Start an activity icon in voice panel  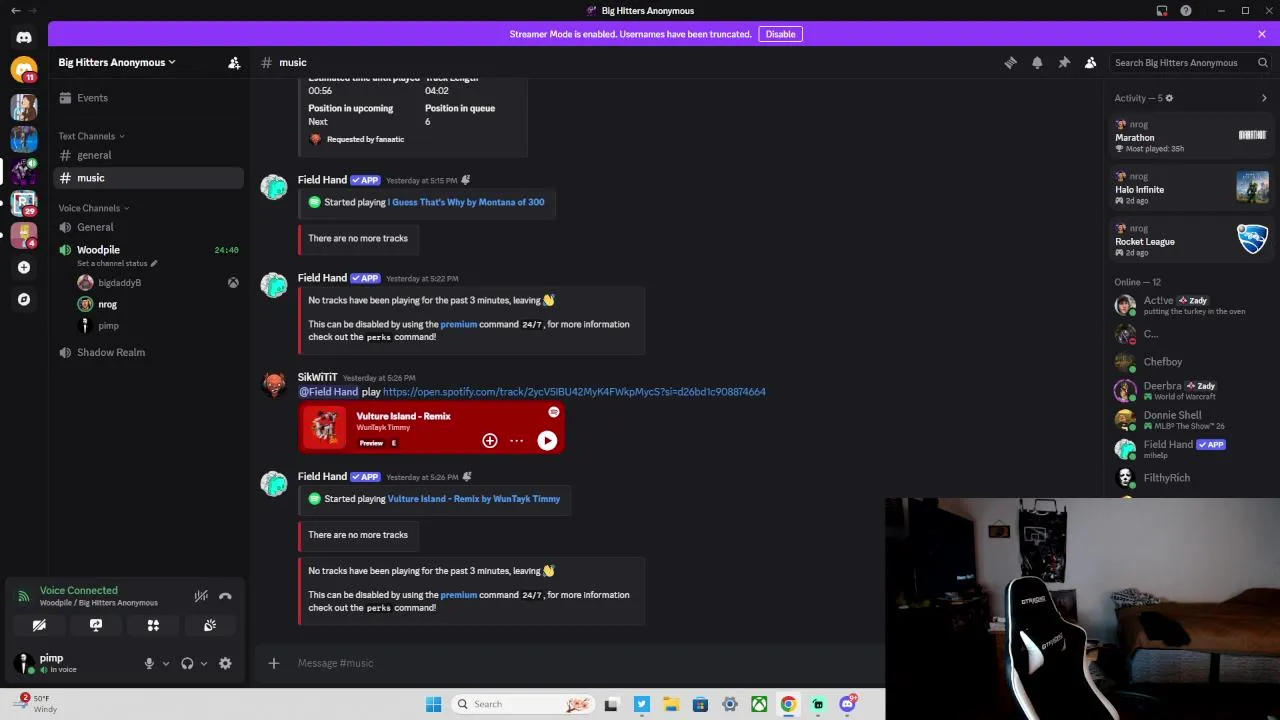[153, 625]
